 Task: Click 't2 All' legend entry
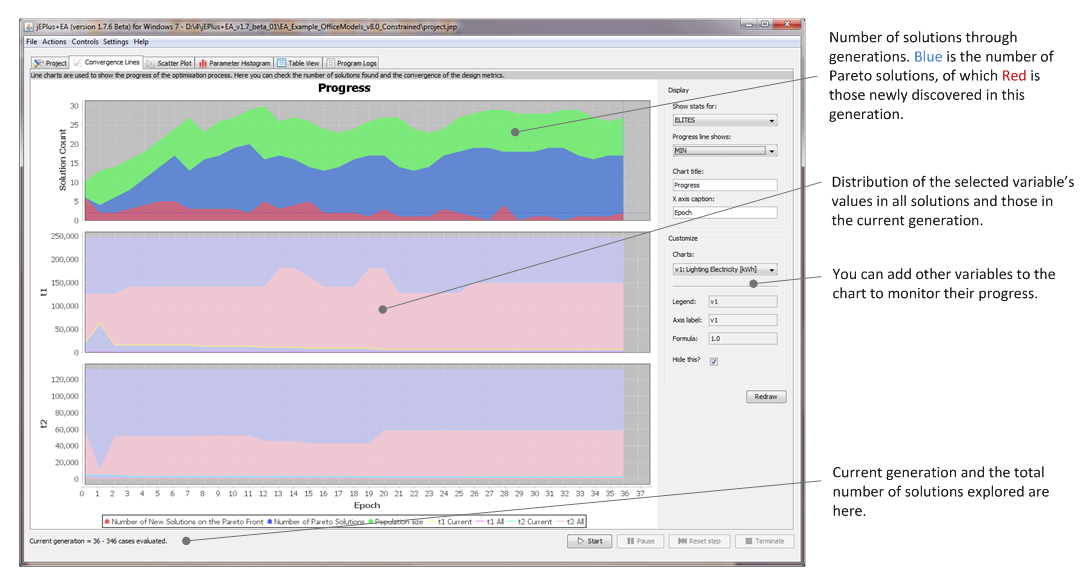click(570, 521)
